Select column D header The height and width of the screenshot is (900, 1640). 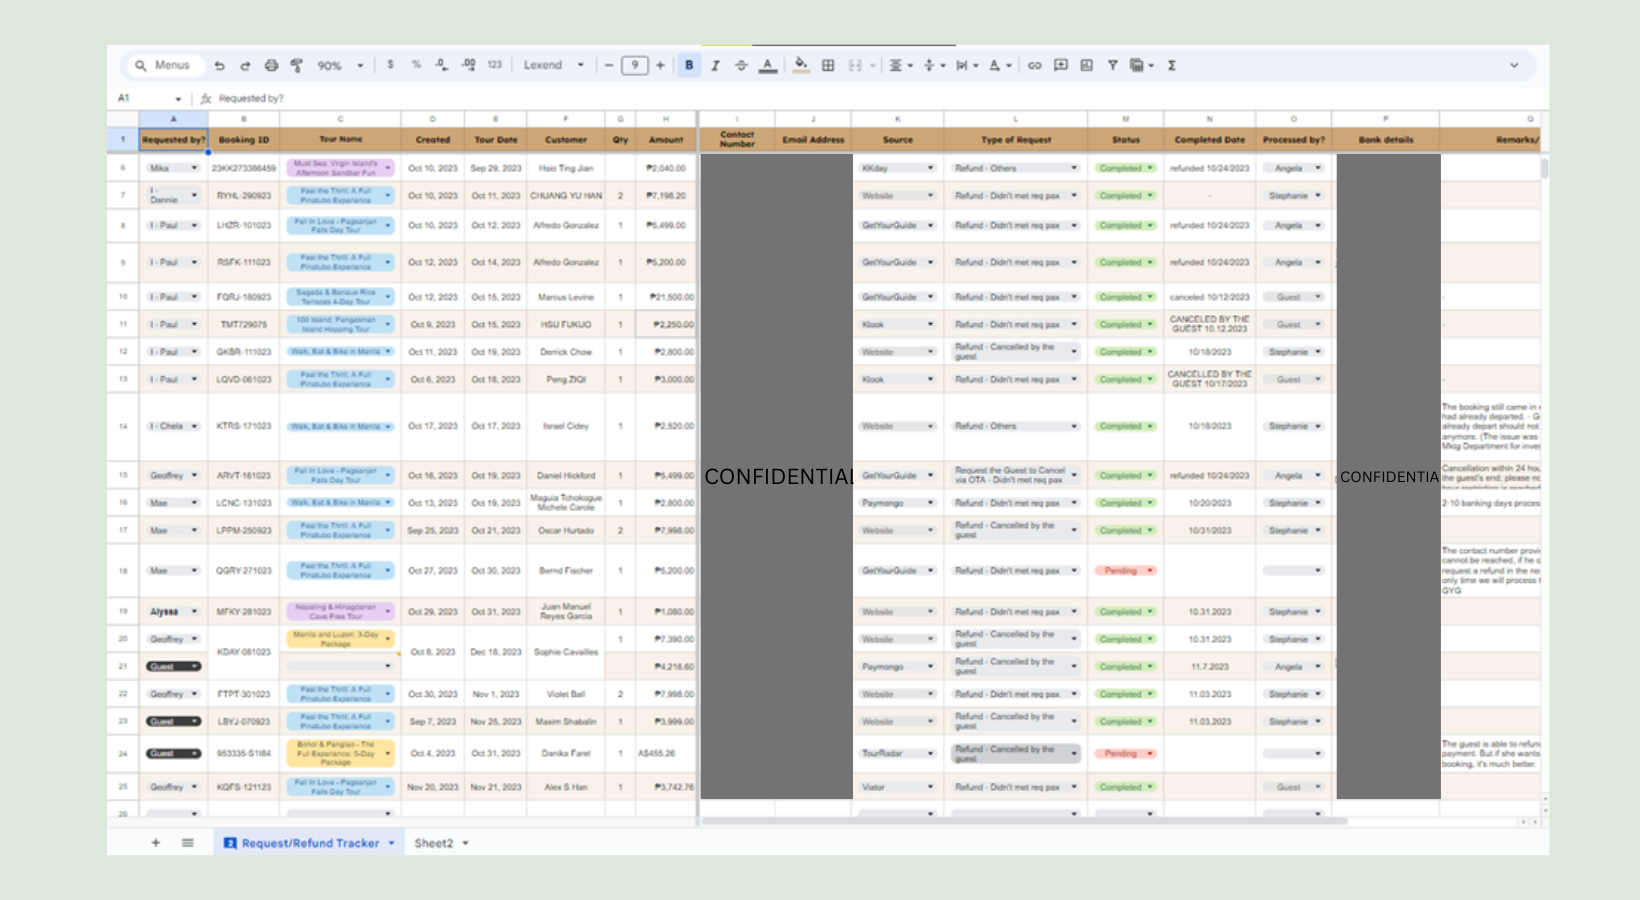click(x=433, y=118)
